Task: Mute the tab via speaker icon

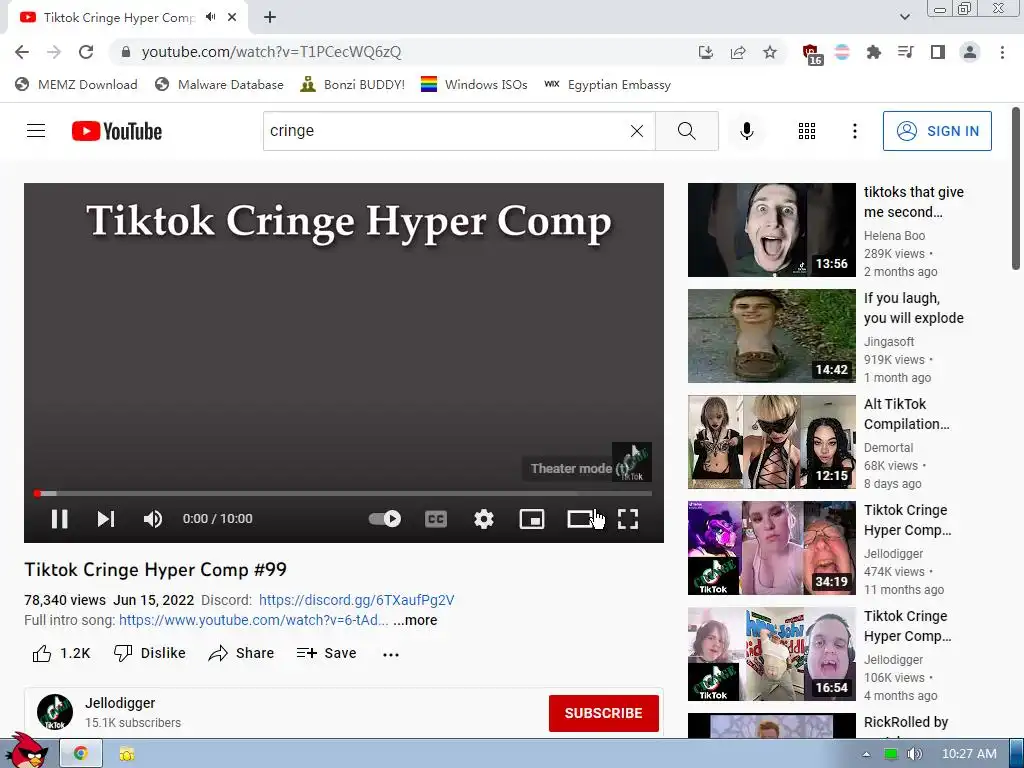Action: (x=210, y=17)
